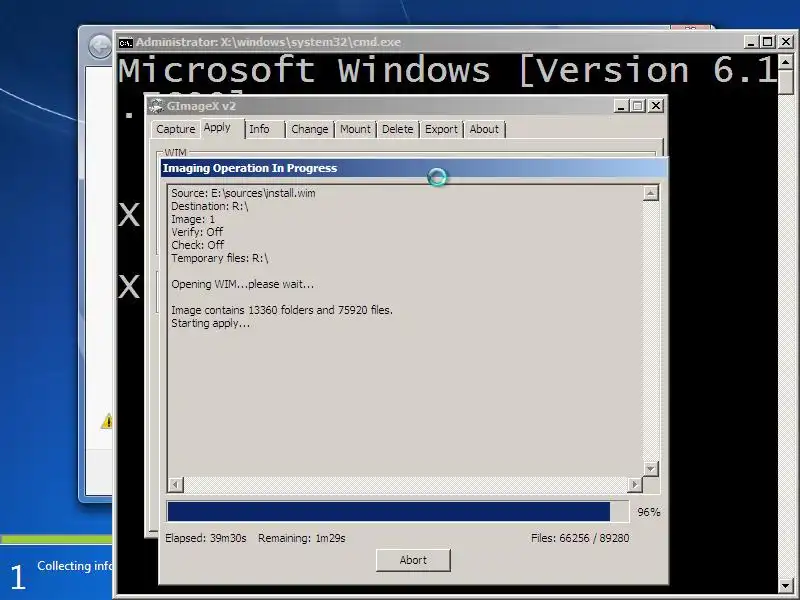Click the 'Elapsed: 39m30s' status
The width and height of the screenshot is (800, 600).
(206, 538)
